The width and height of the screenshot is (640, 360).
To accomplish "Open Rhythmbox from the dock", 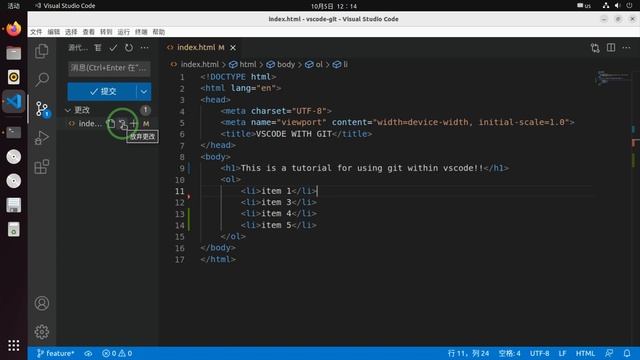I will pyautogui.click(x=14, y=77).
